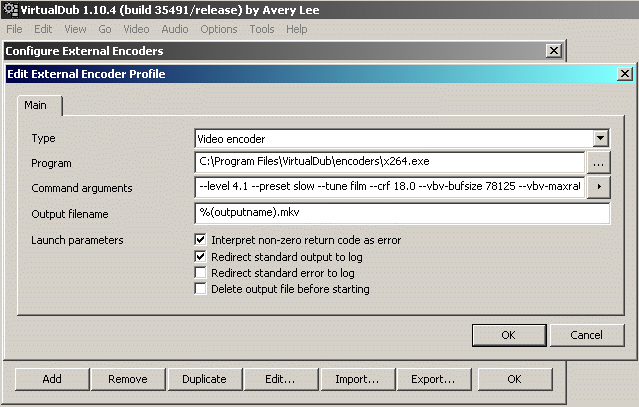Click into the Command arguments field
This screenshot has width=639, height=407.
click(x=390, y=187)
